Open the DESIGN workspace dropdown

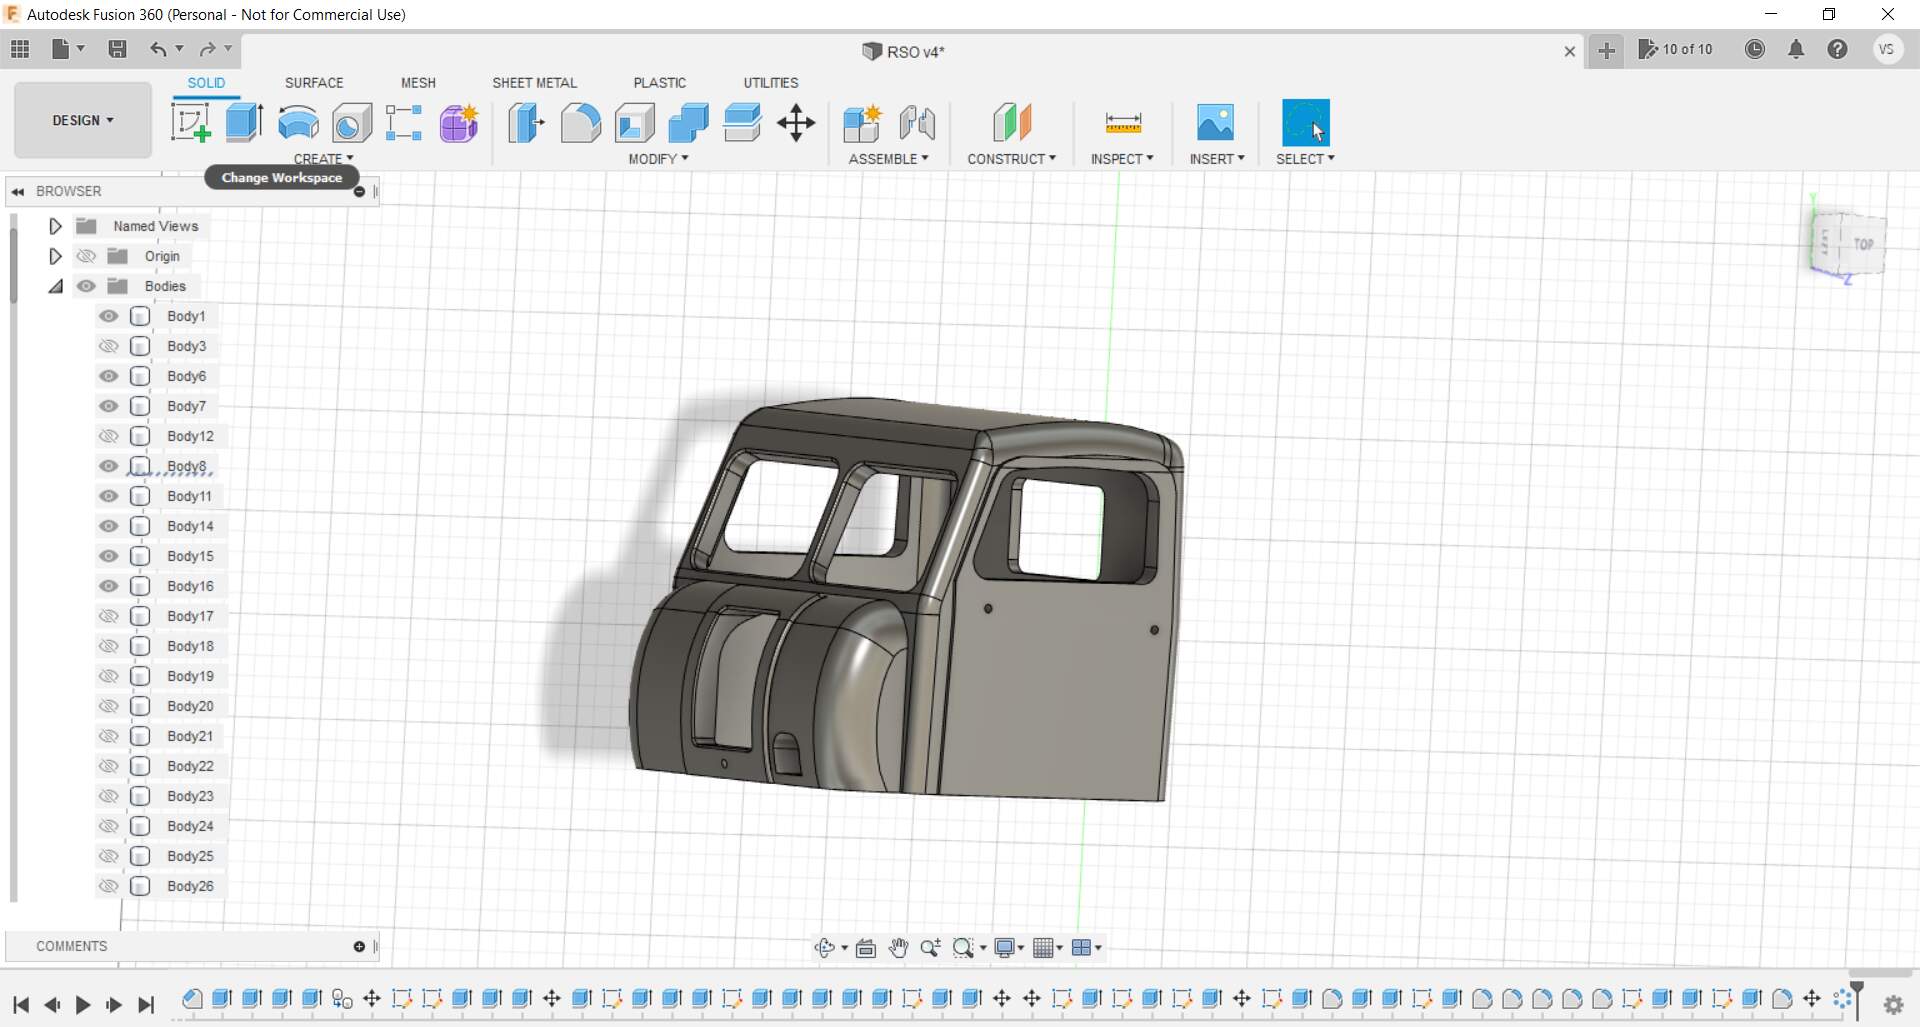pos(83,120)
